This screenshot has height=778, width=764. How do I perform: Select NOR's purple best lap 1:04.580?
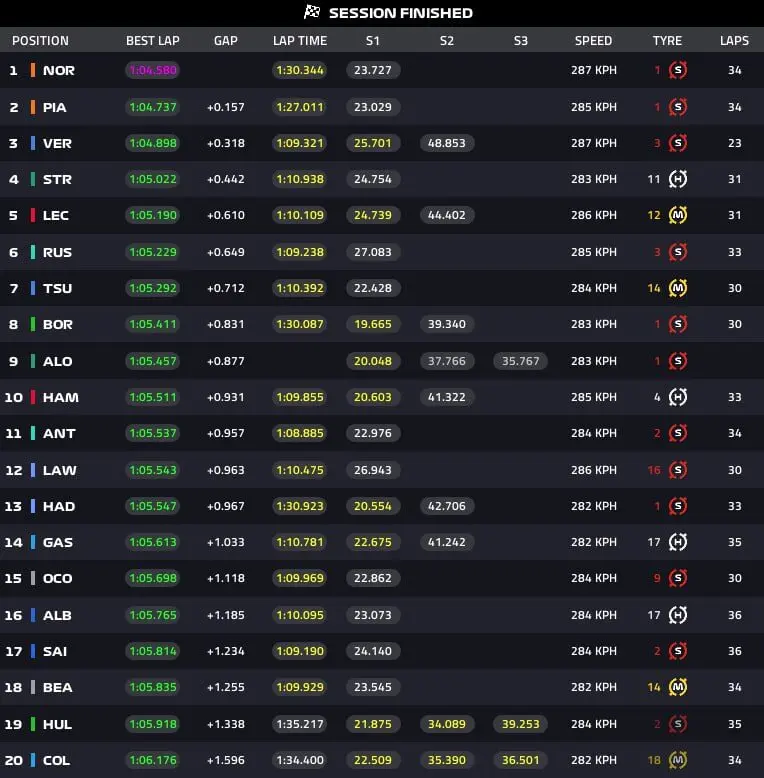pyautogui.click(x=153, y=70)
